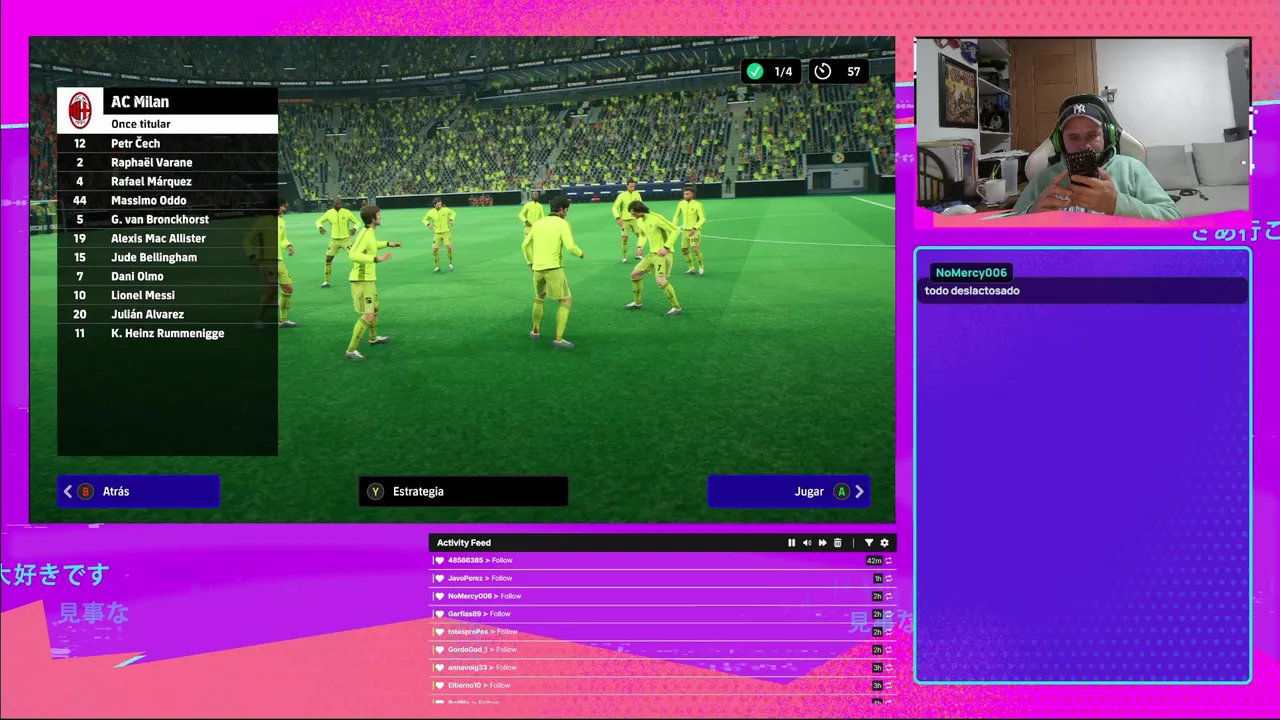Click the B button icon on Atrás
Screen dimensions: 1280x720
coord(85,492)
